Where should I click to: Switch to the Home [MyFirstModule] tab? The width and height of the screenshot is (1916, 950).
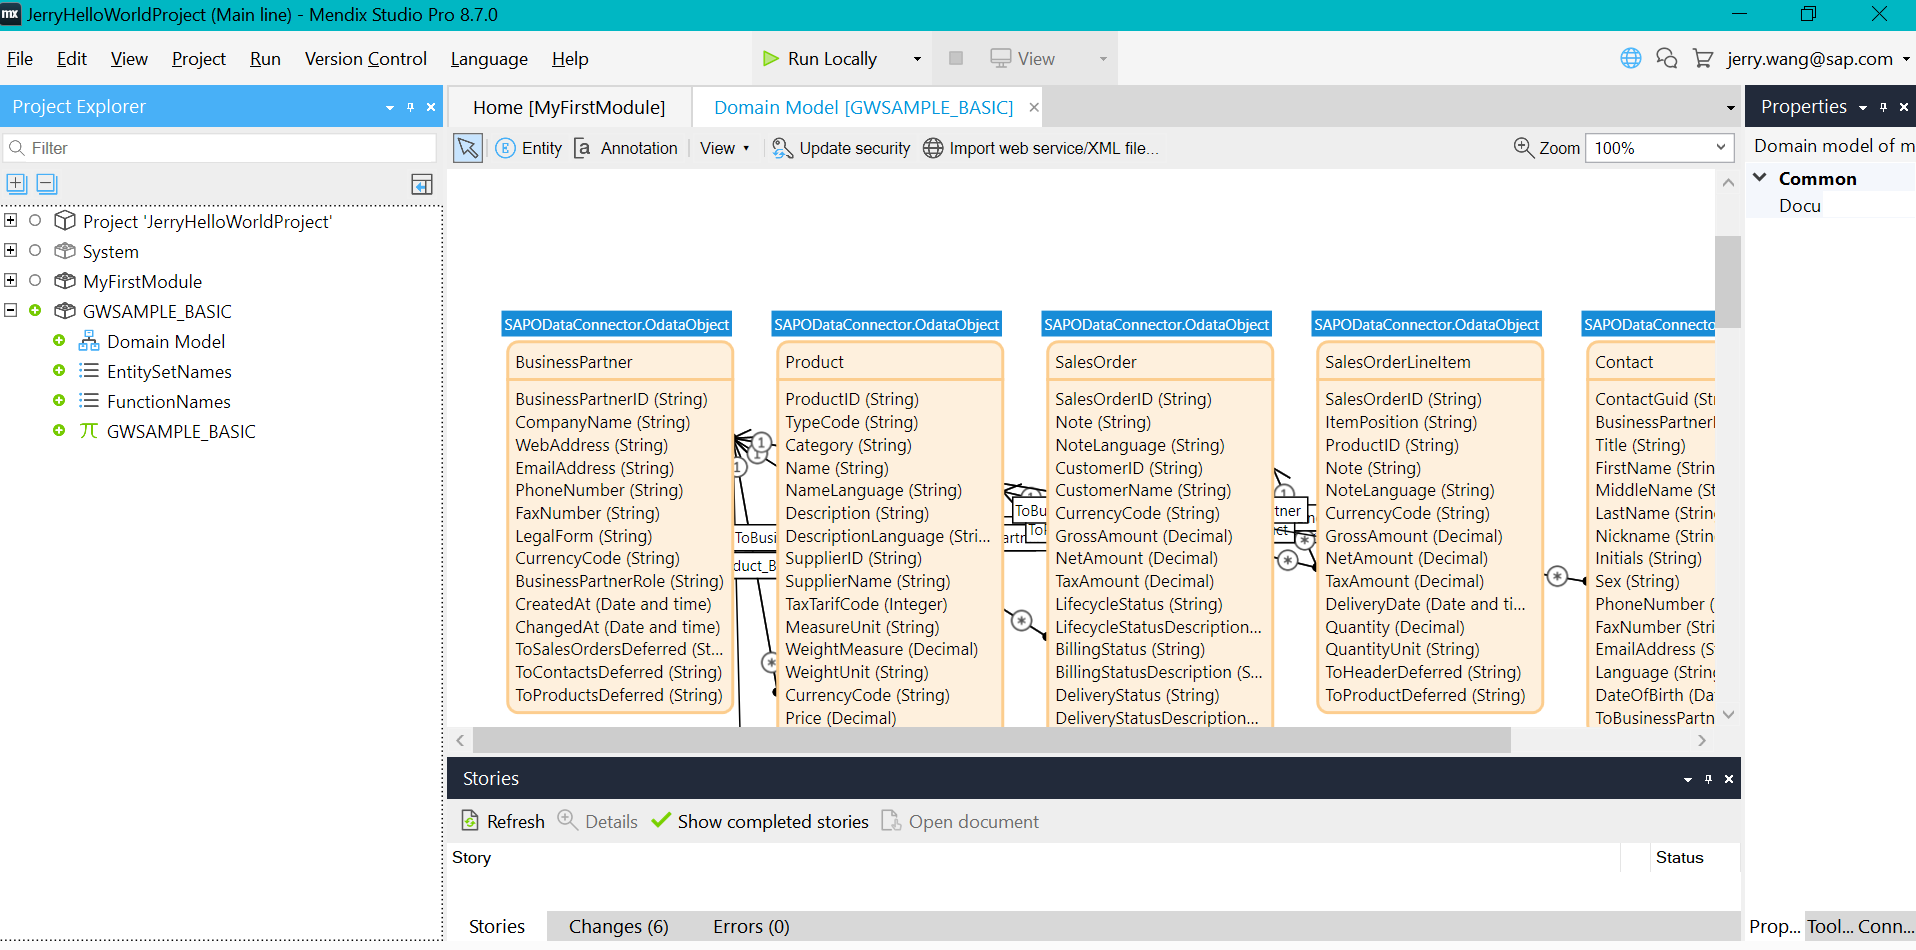(569, 107)
